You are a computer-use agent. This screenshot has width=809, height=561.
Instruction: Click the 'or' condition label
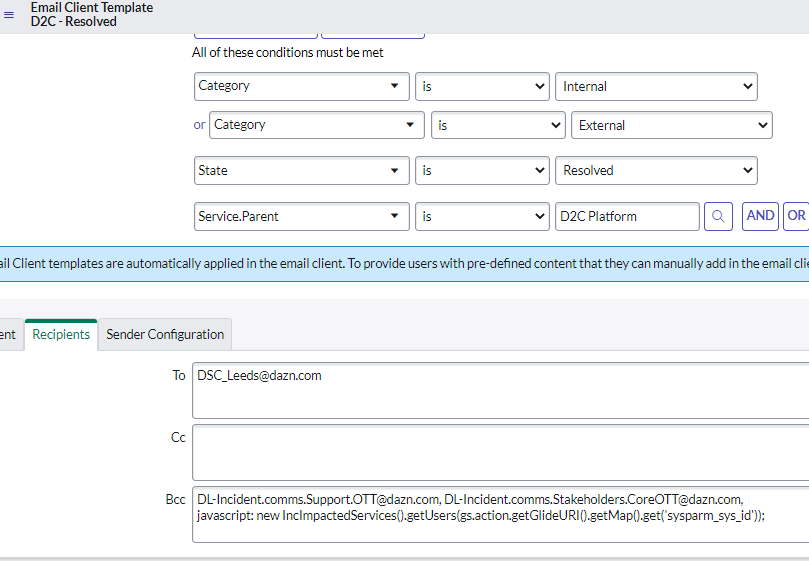[x=199, y=125]
